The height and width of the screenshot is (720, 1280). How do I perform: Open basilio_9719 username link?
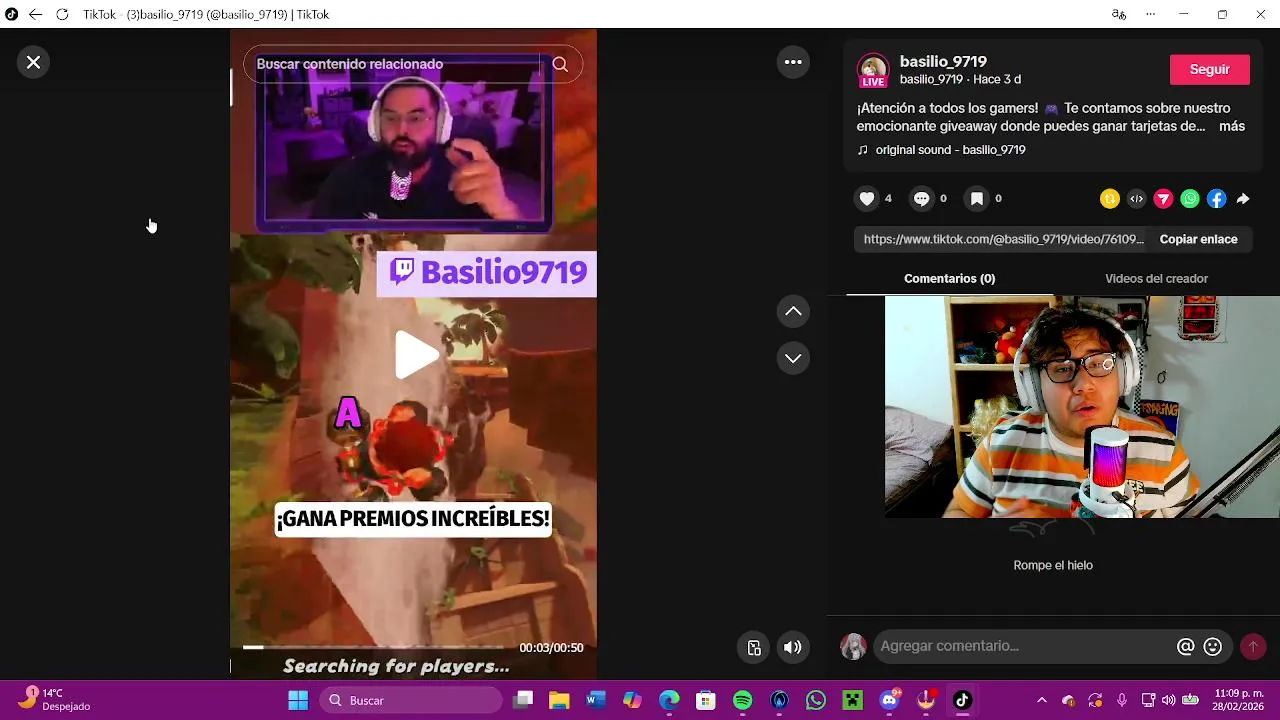(x=943, y=62)
